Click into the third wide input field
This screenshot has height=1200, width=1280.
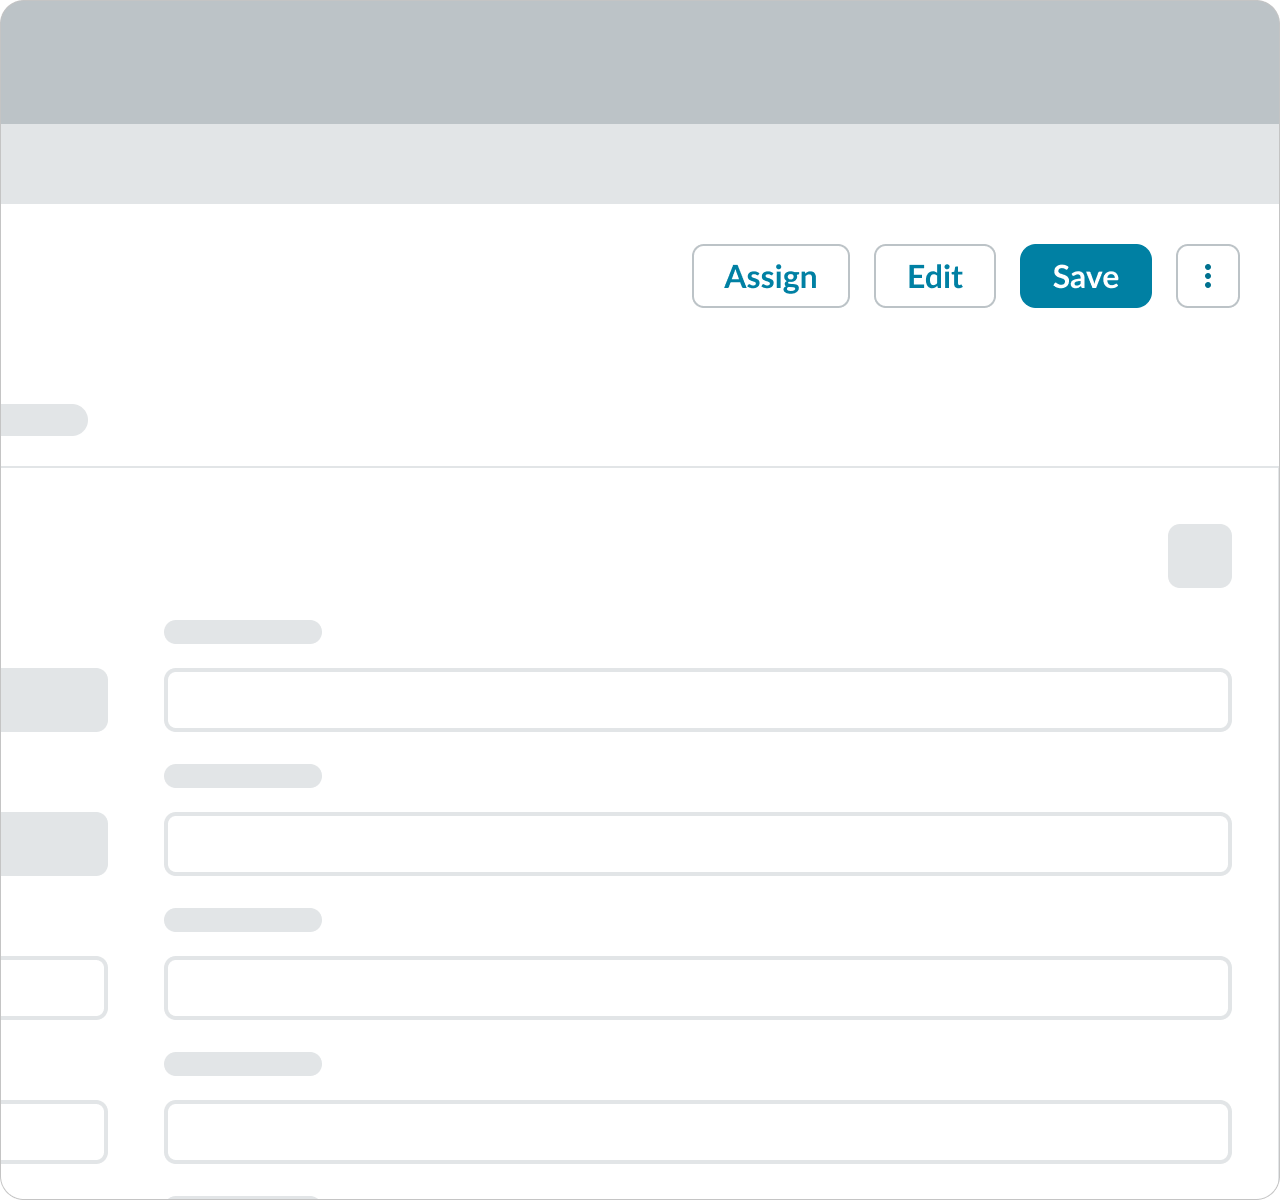pos(697,988)
